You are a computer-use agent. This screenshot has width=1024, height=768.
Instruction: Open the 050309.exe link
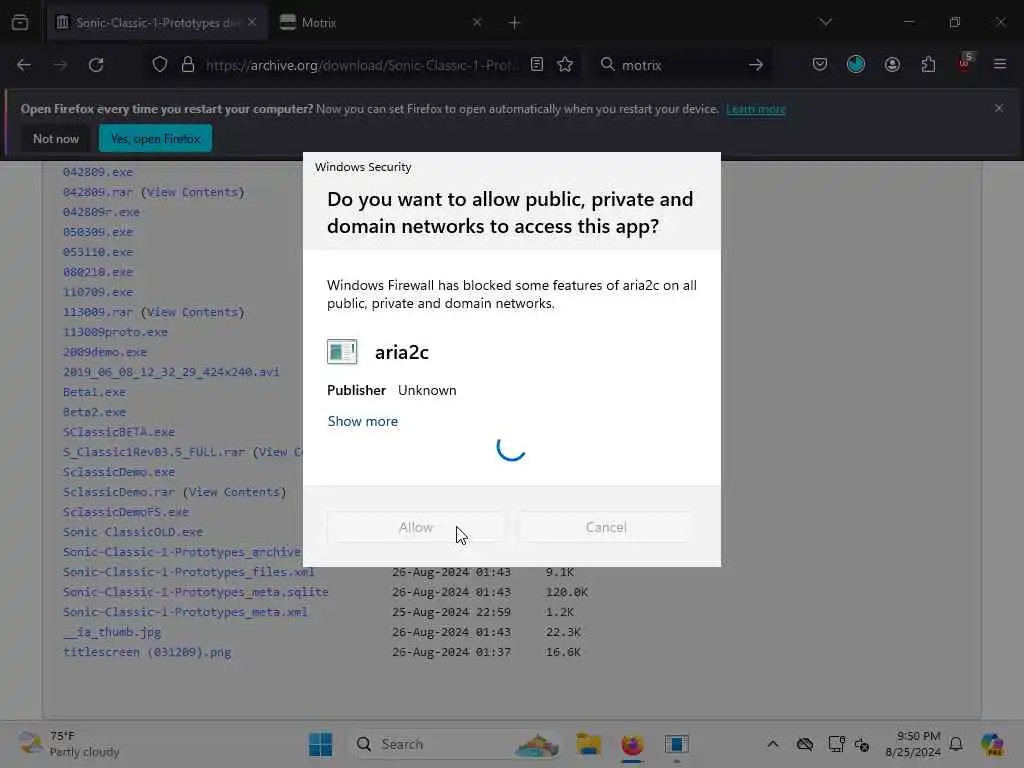(x=98, y=232)
